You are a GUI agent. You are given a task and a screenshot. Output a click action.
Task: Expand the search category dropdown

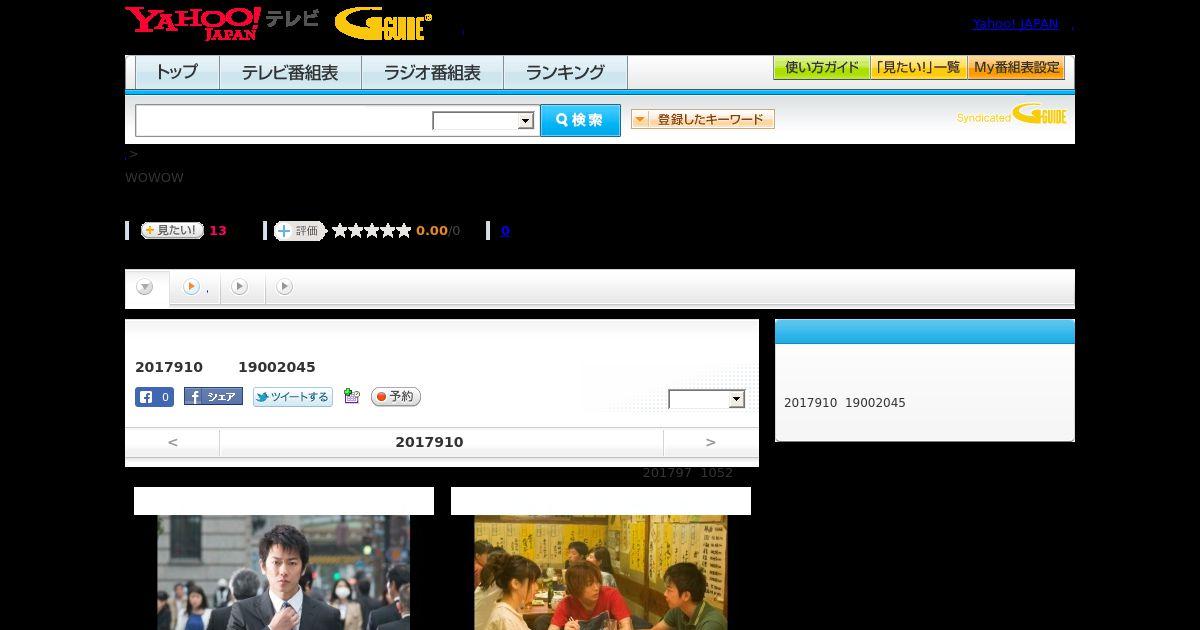click(483, 121)
